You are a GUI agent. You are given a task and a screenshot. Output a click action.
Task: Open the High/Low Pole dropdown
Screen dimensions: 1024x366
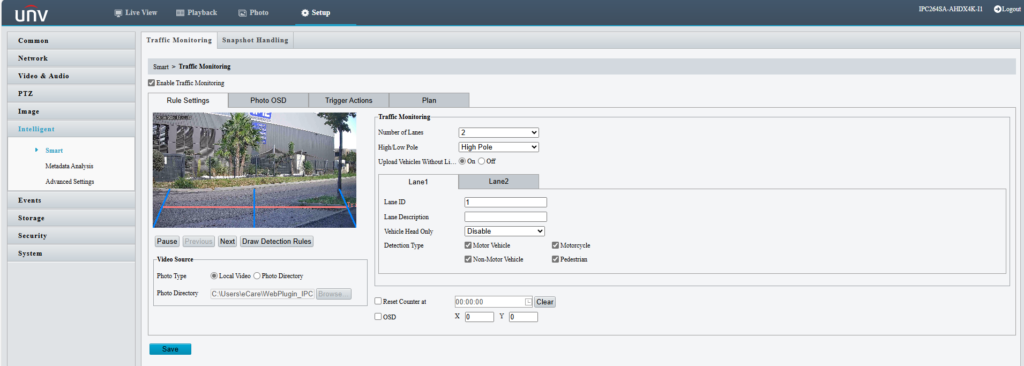coord(499,147)
